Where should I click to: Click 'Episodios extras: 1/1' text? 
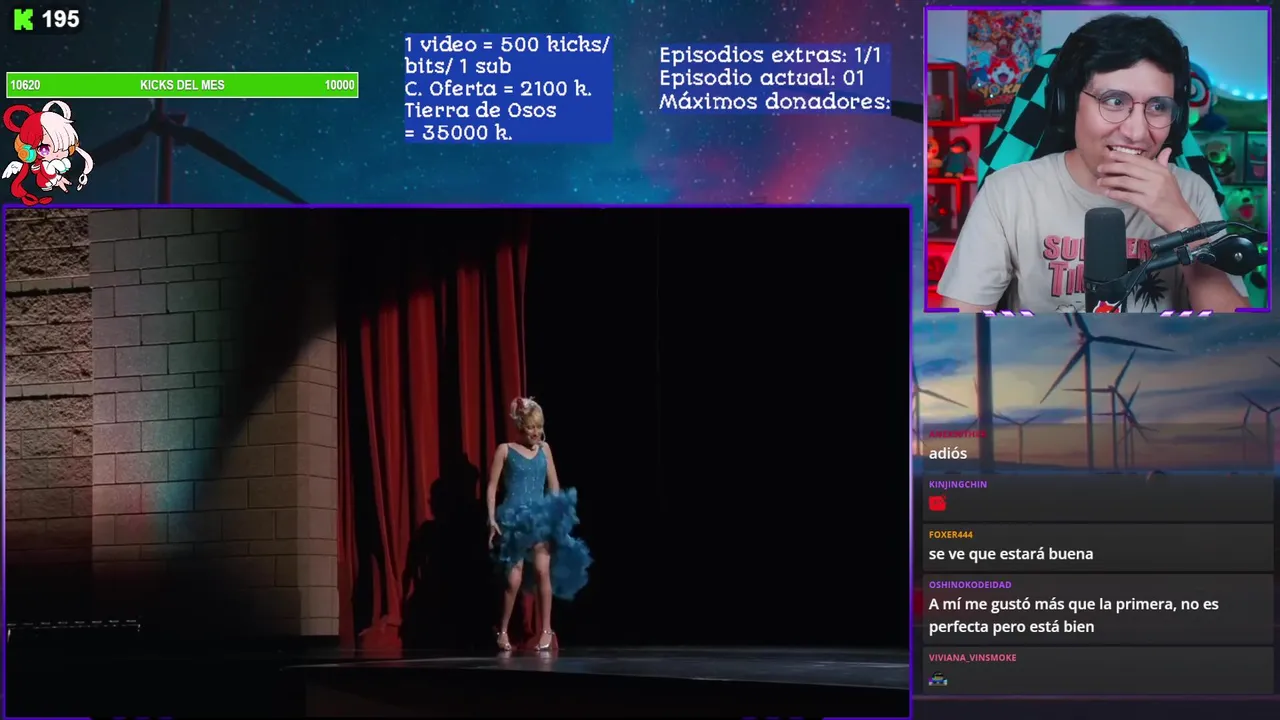point(770,55)
